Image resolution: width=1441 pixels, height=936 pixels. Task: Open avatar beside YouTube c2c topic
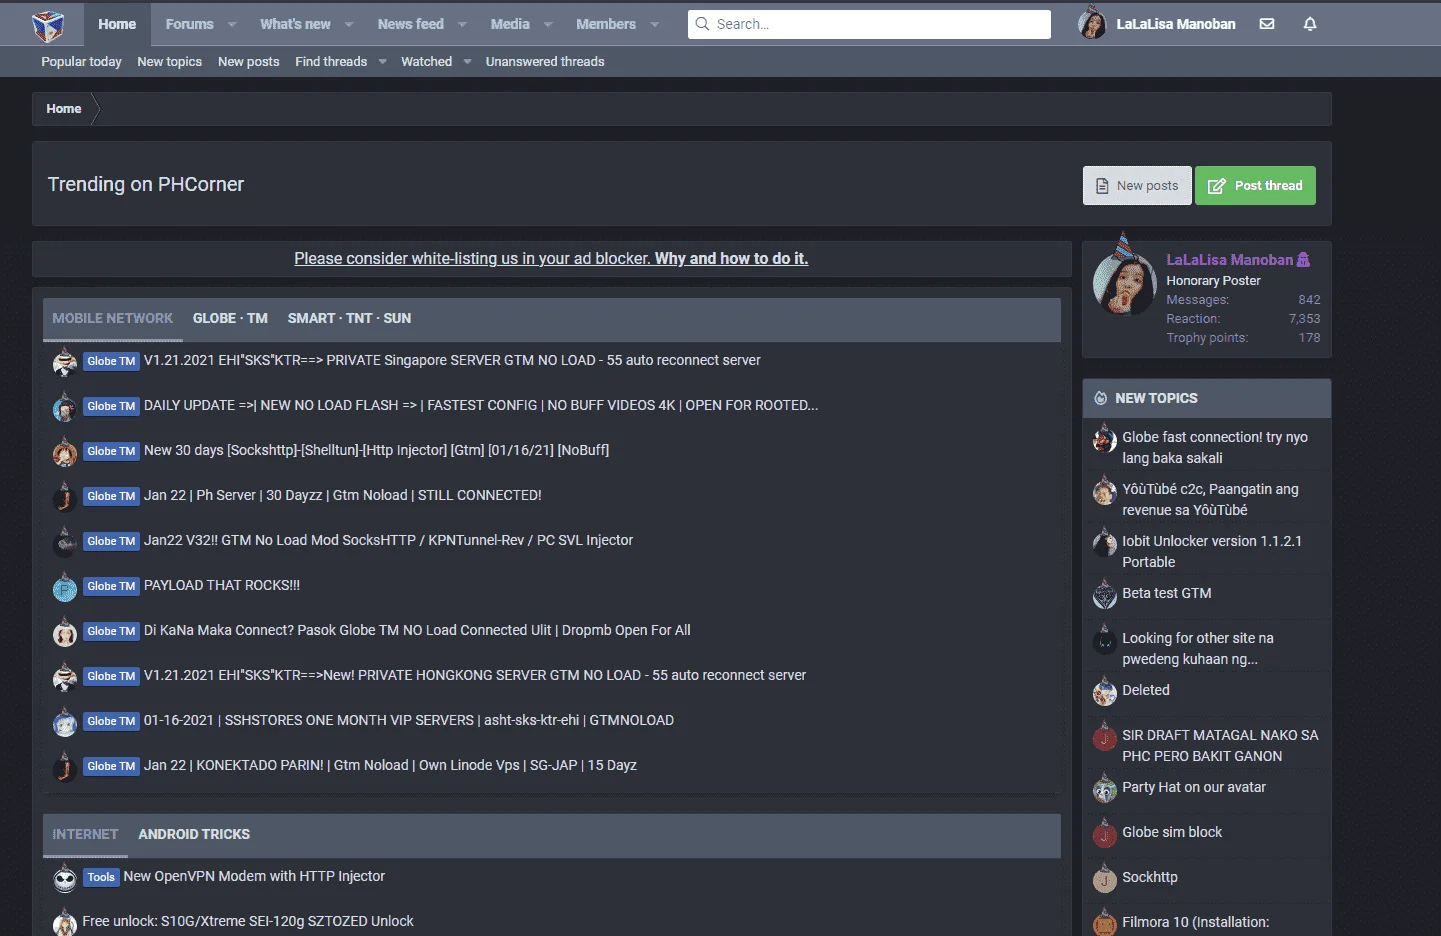1104,491
